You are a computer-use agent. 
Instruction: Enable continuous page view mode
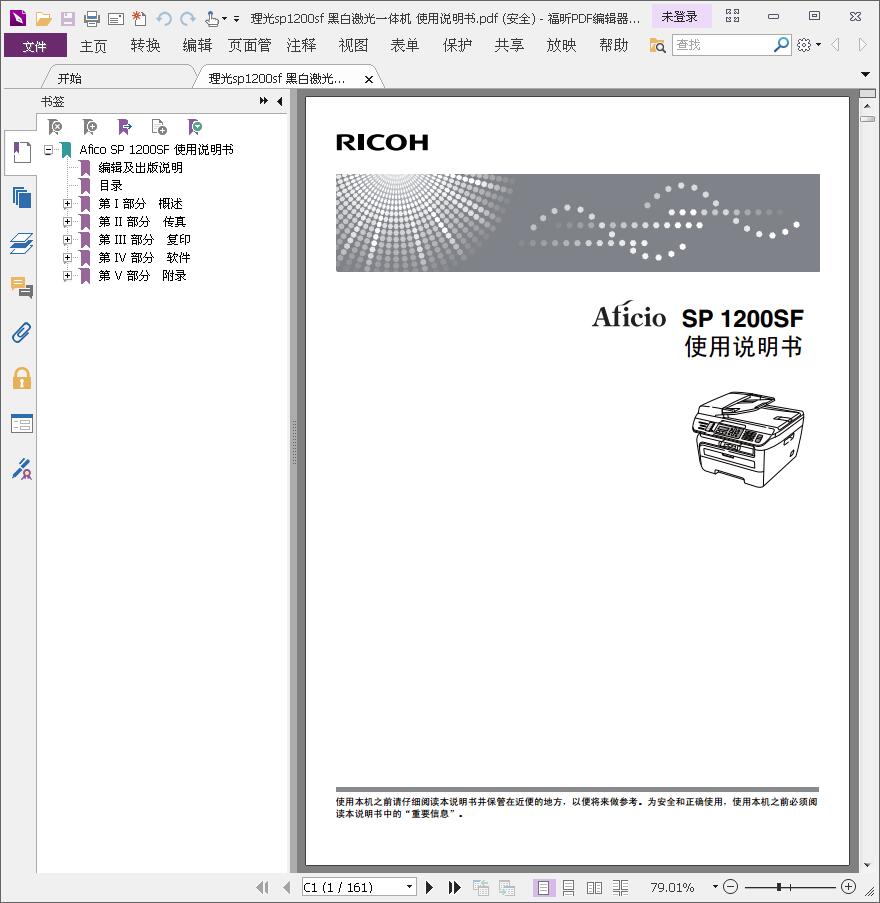coord(568,887)
